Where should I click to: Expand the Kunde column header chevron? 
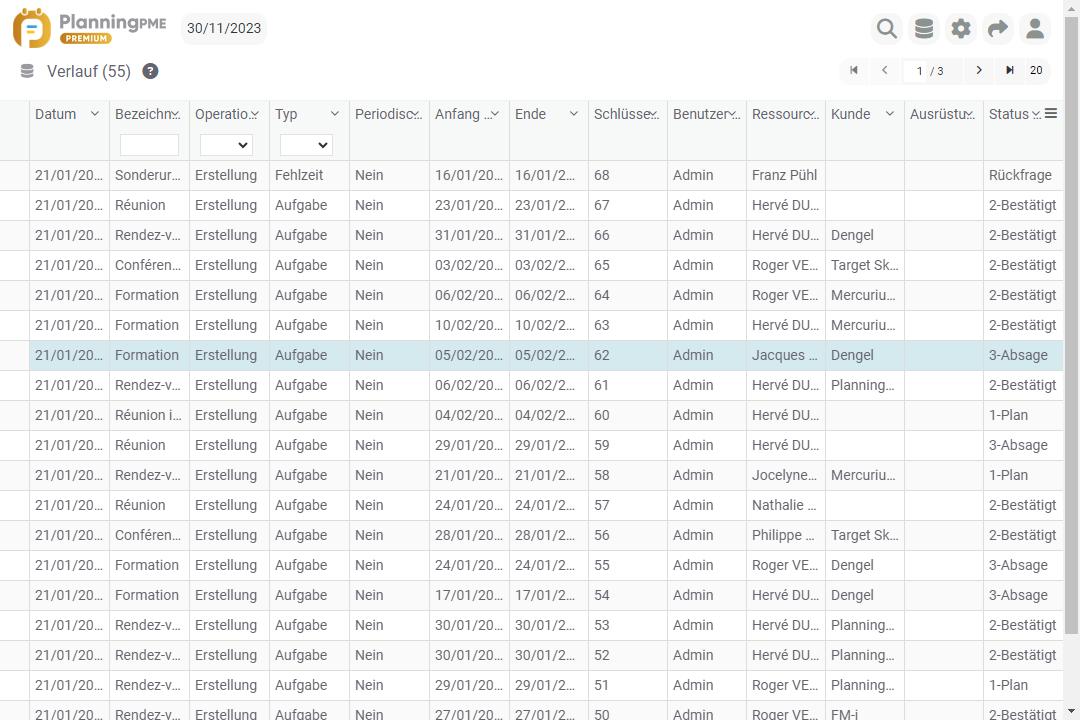[x=889, y=114]
